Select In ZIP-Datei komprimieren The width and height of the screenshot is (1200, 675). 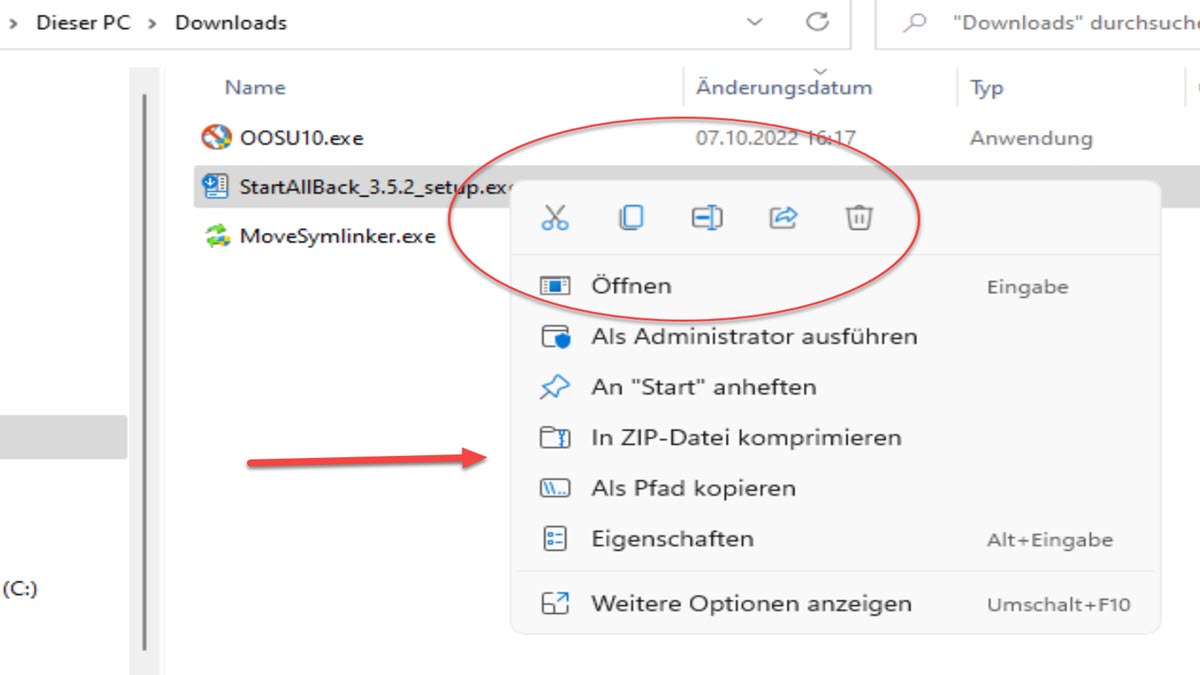pos(835,438)
